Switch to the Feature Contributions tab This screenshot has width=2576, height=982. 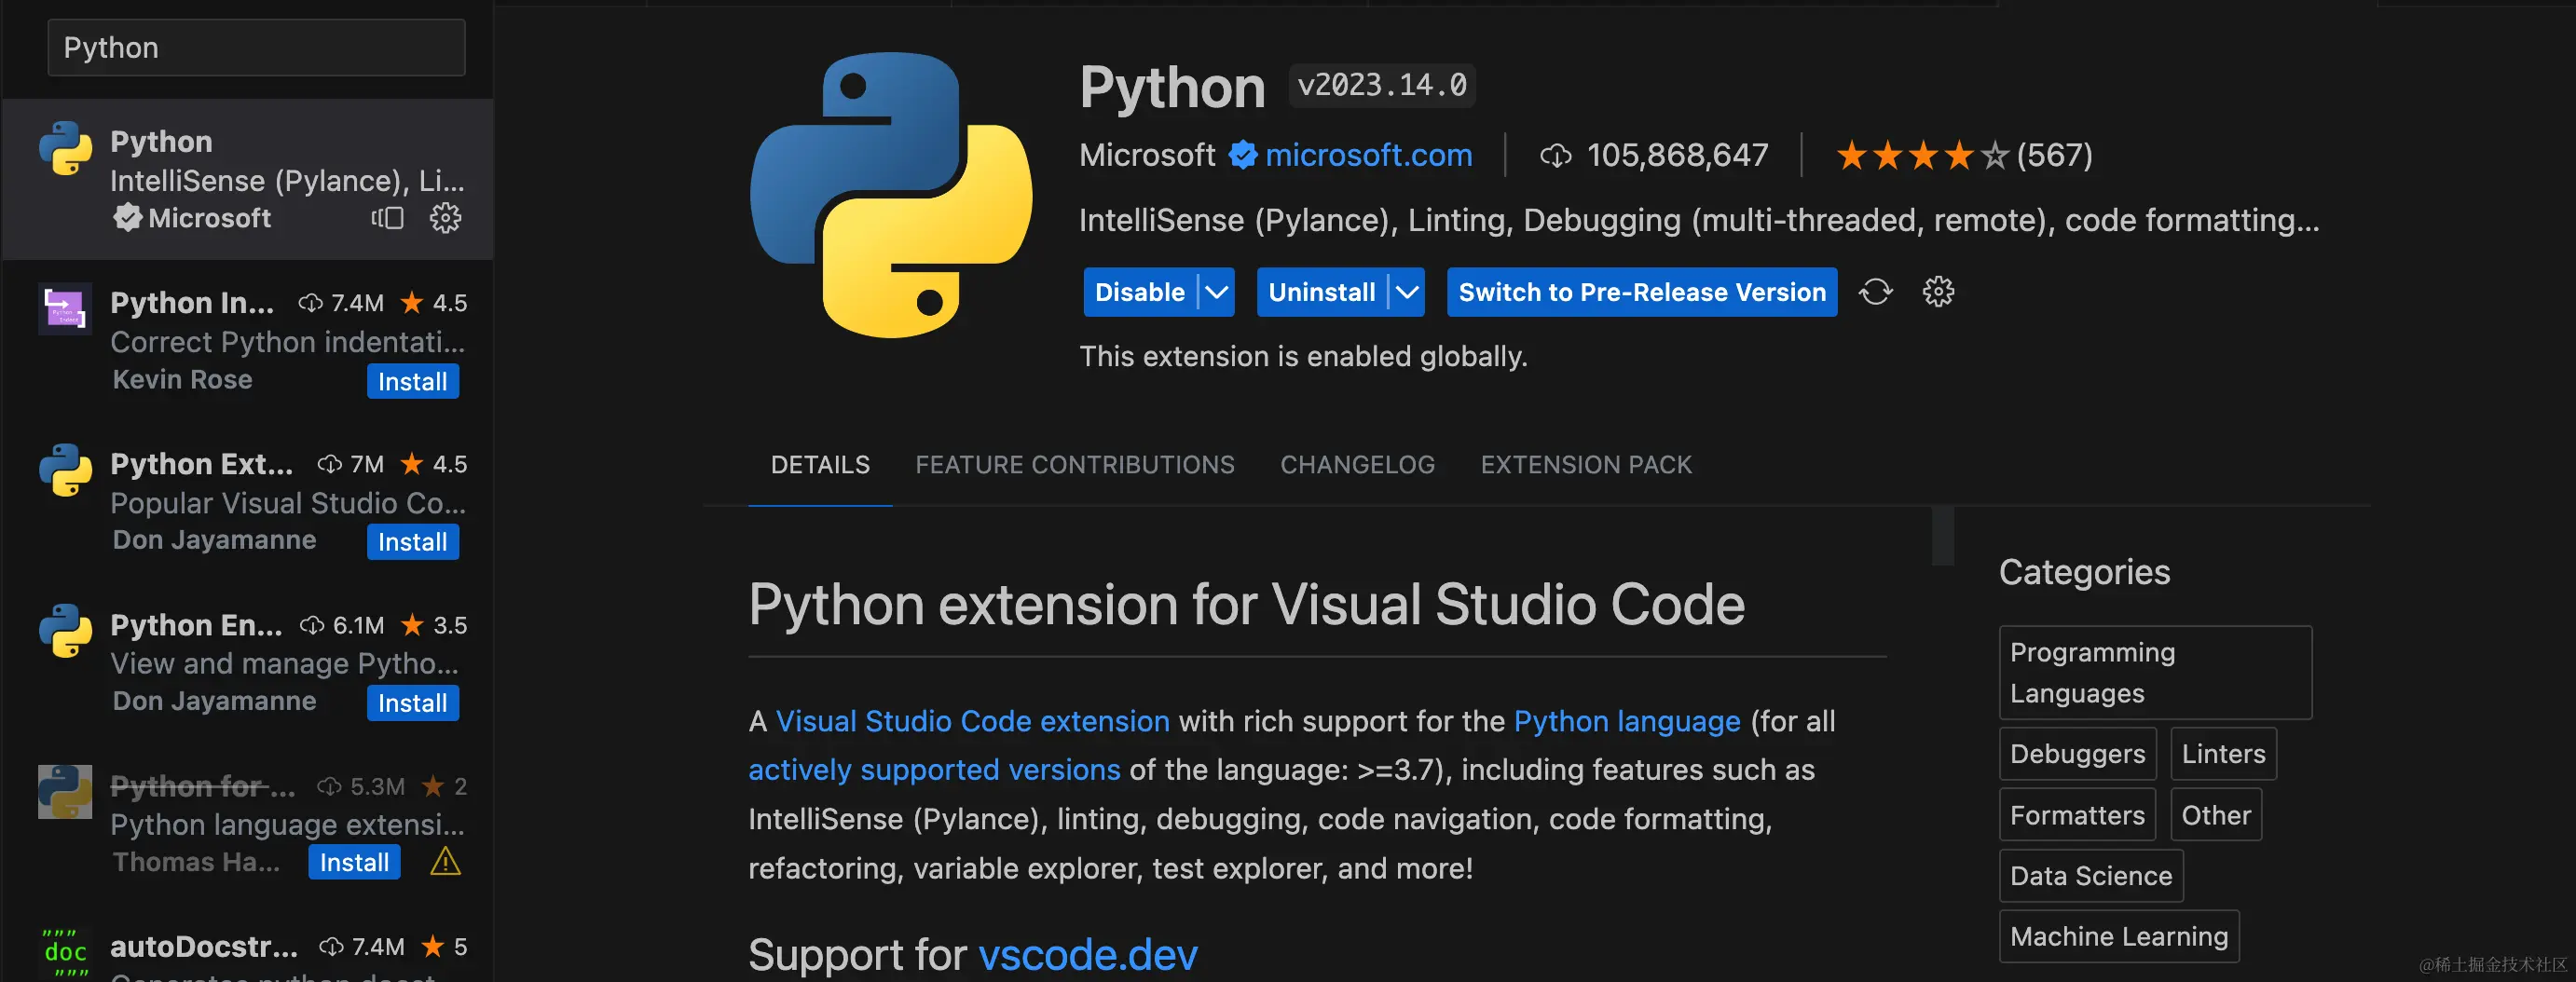pos(1074,465)
